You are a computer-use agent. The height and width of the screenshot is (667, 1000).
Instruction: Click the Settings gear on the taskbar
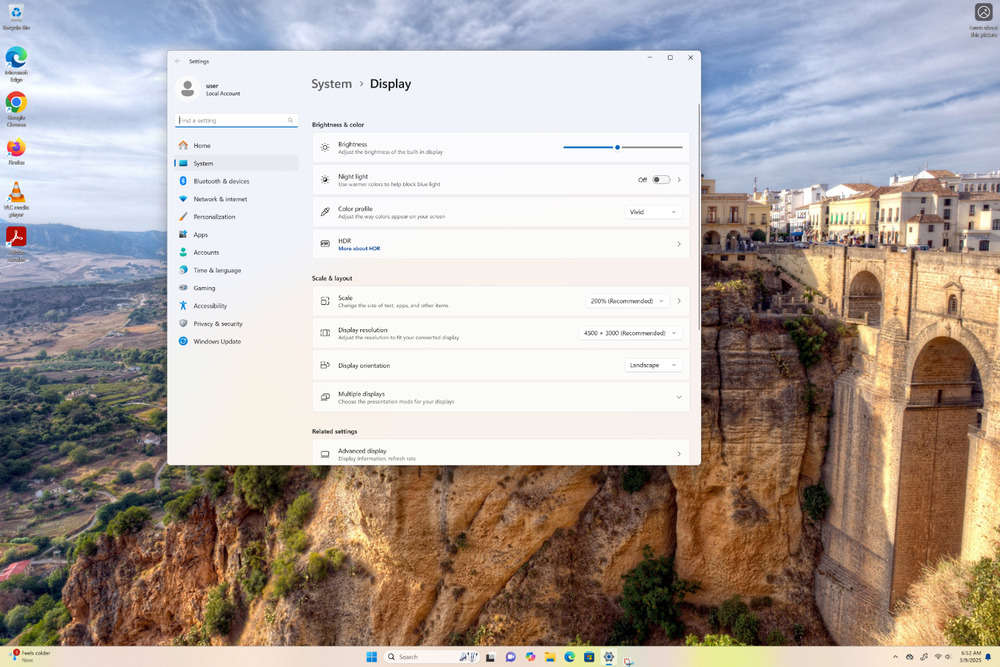pyautogui.click(x=609, y=657)
